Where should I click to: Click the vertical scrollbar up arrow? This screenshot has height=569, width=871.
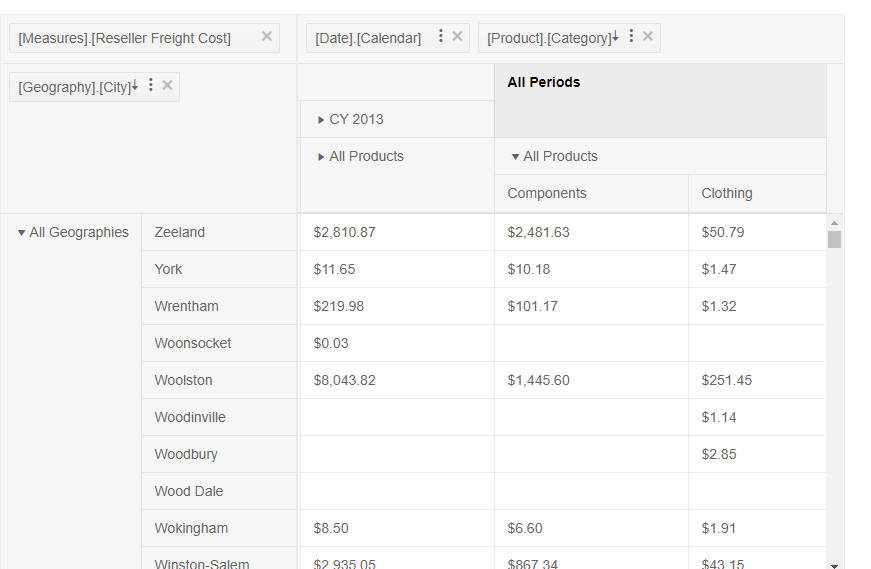click(834, 223)
